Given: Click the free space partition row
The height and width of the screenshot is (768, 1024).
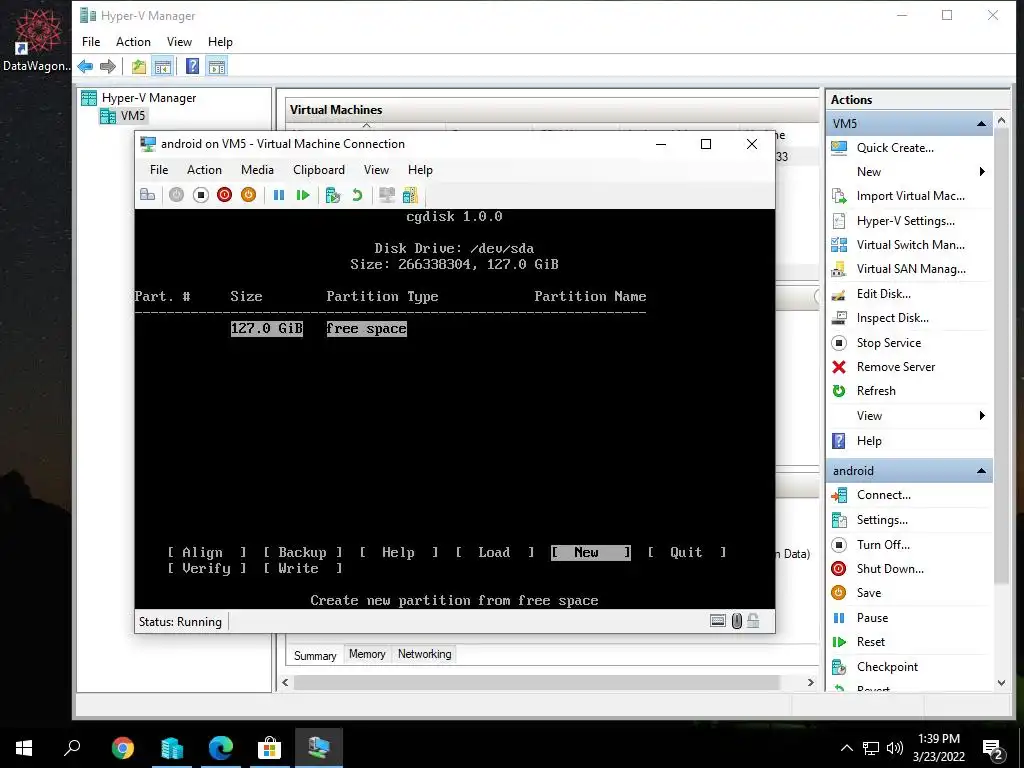Looking at the screenshot, I should pos(319,328).
